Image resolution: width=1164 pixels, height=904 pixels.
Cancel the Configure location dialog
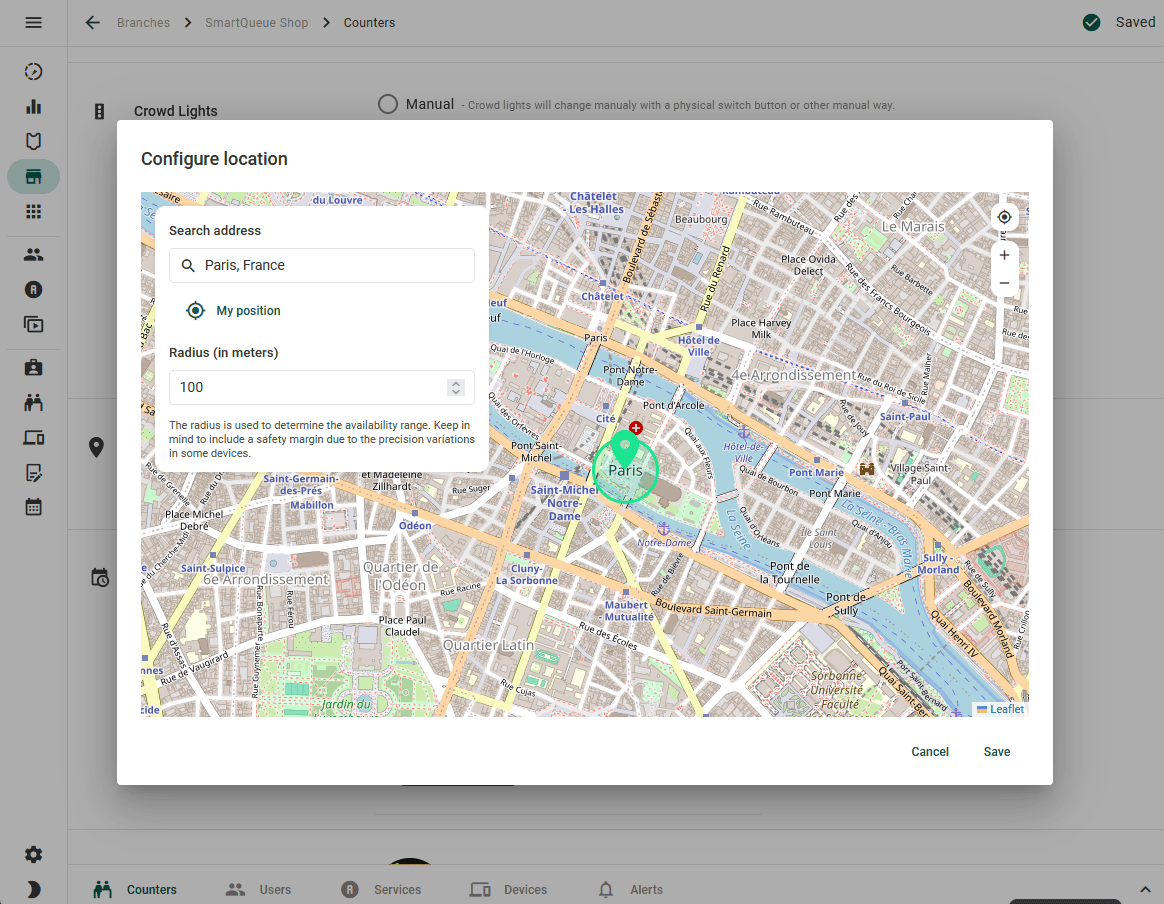coord(929,752)
